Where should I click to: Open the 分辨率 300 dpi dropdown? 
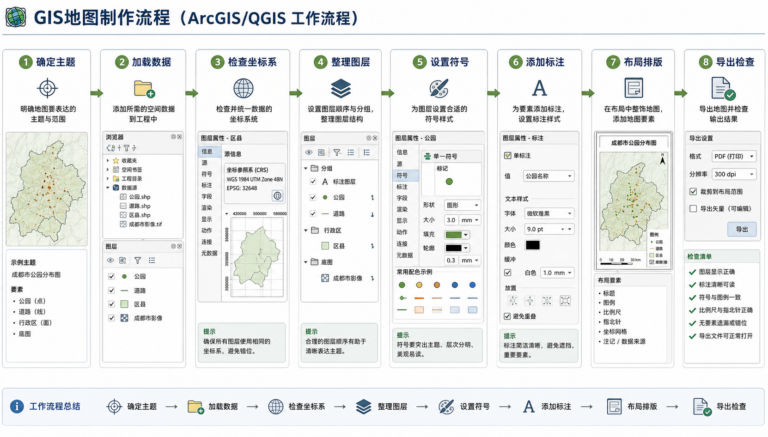pyautogui.click(x=733, y=174)
